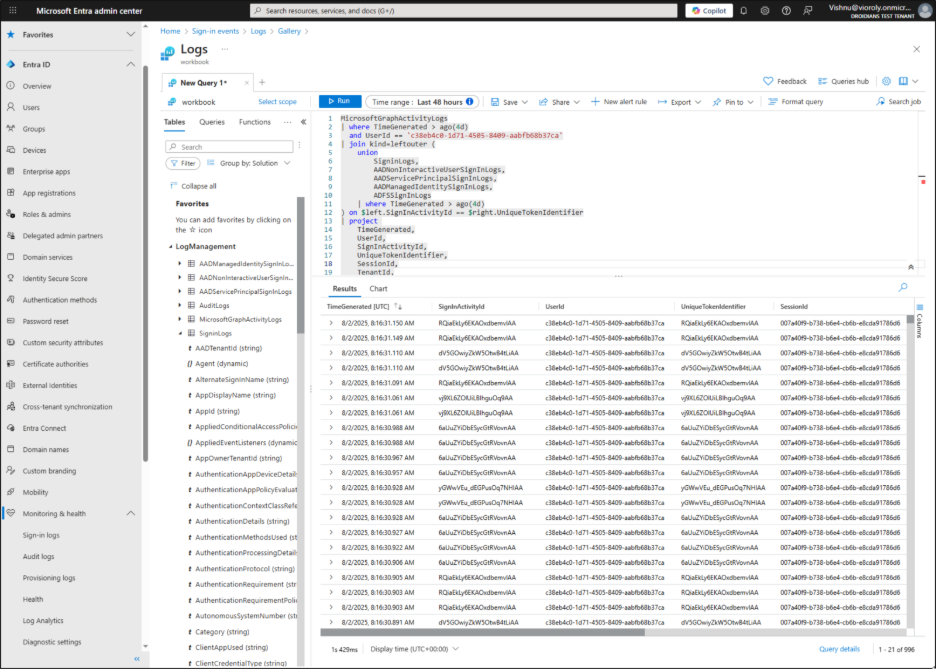Go to Sign-in events breadcrumb
This screenshot has height=669, width=936.
[215, 31]
